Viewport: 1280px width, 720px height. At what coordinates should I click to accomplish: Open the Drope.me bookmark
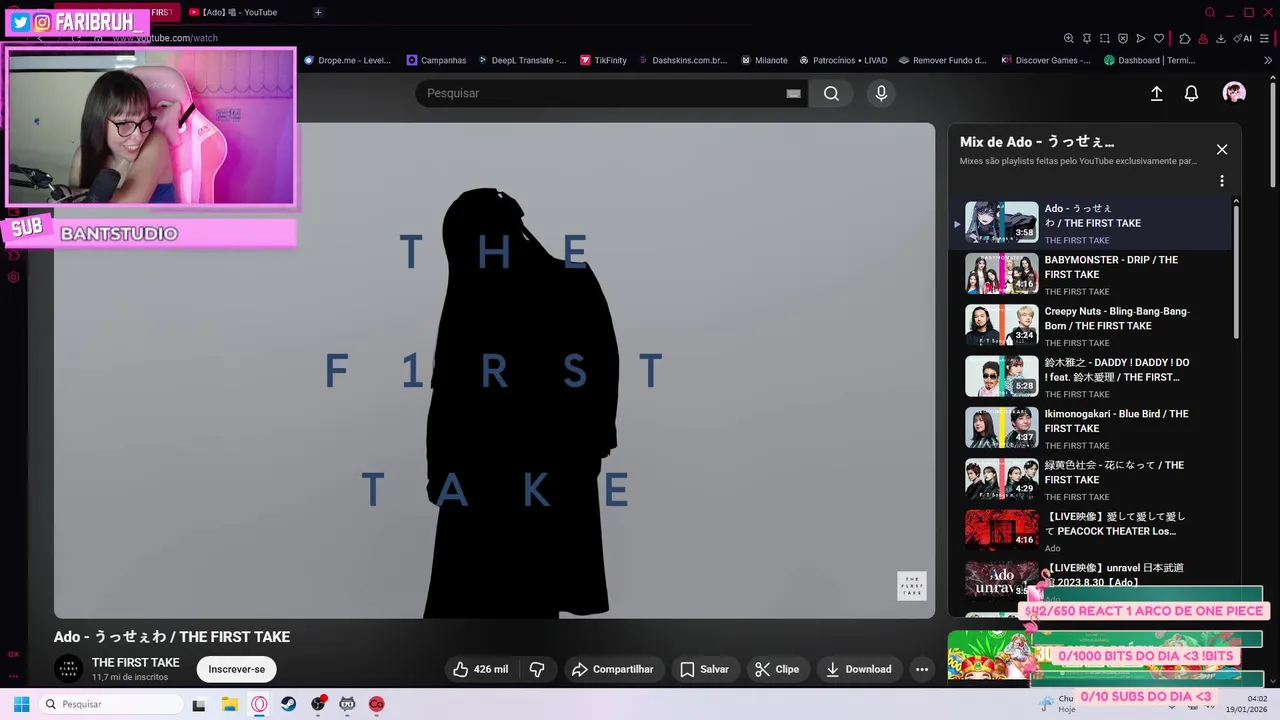347,60
